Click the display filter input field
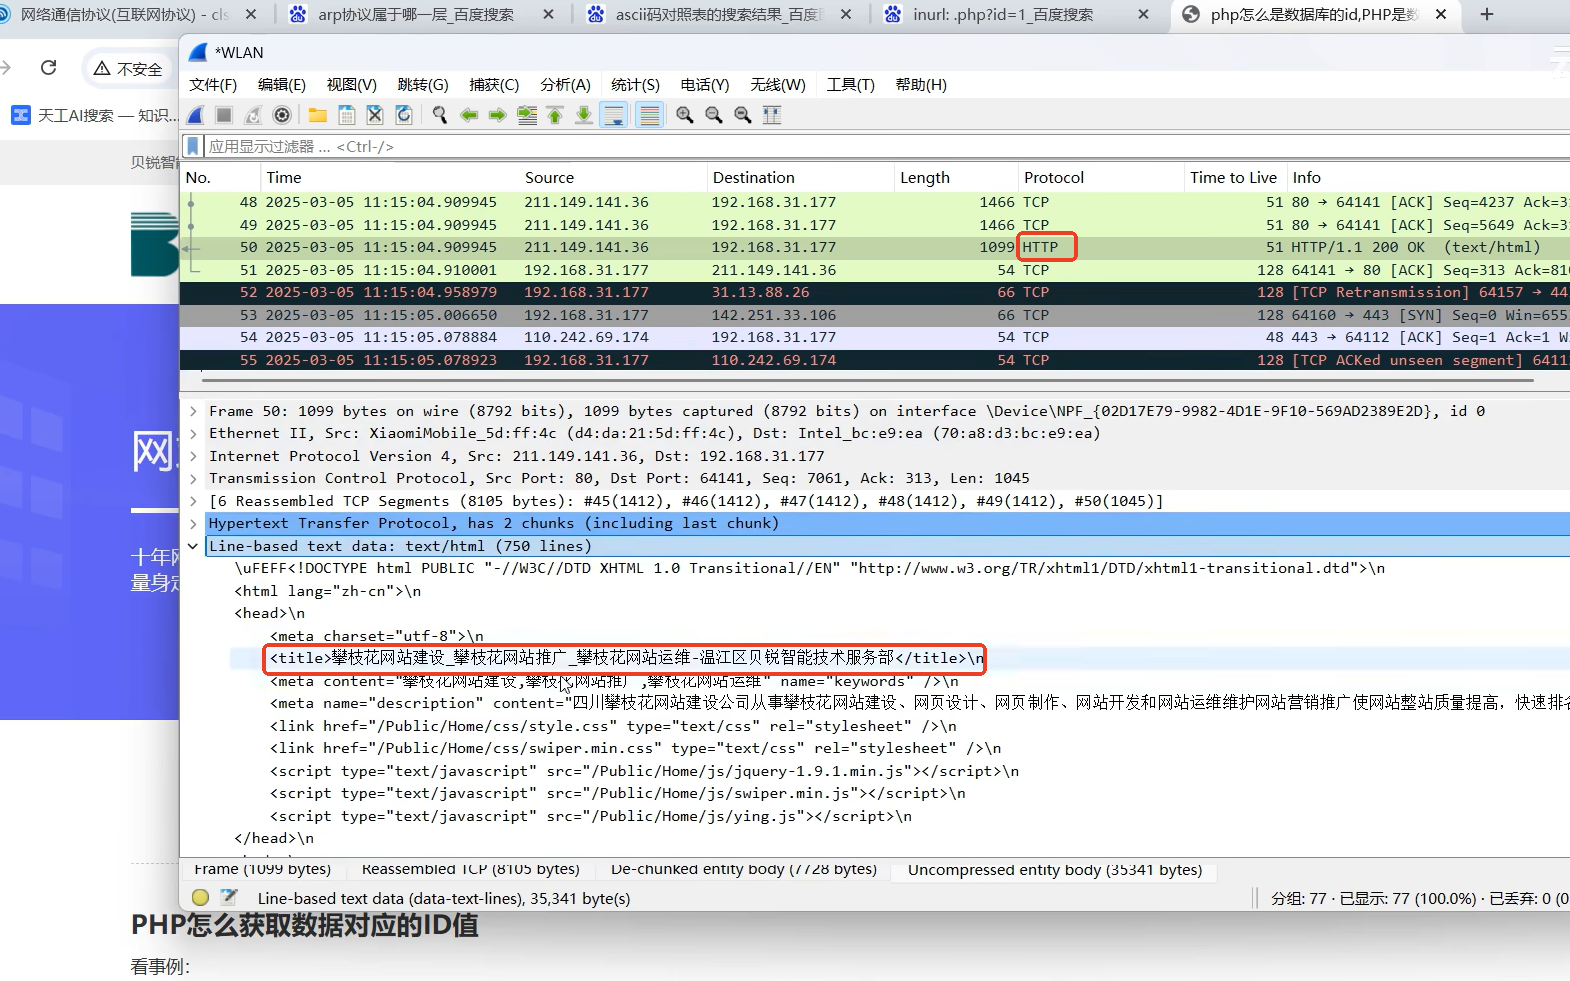 pyautogui.click(x=885, y=146)
